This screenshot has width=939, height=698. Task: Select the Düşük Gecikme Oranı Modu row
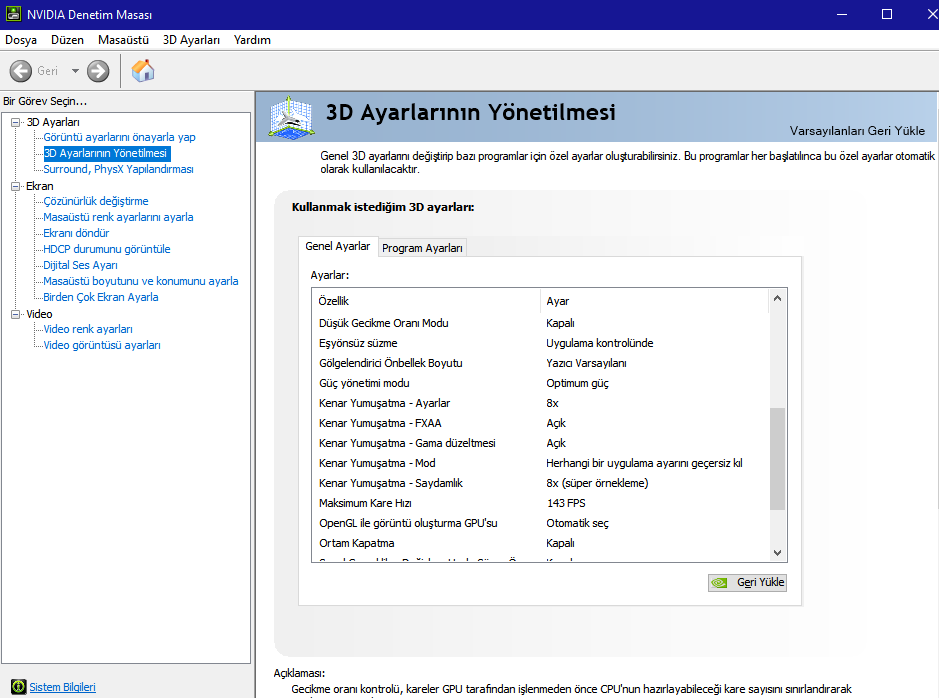(x=540, y=323)
